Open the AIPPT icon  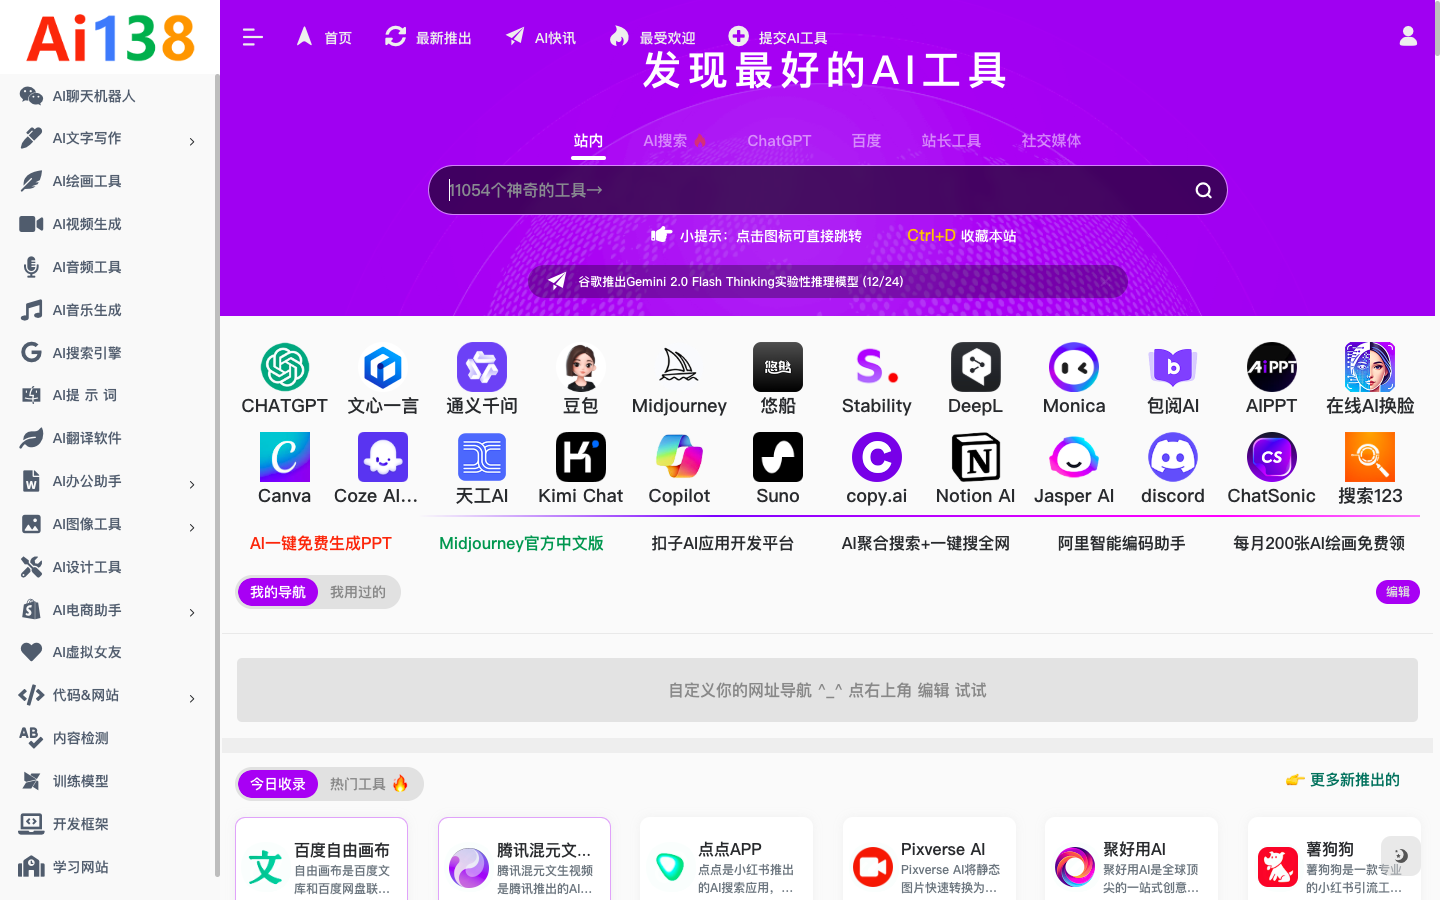pos(1272,367)
